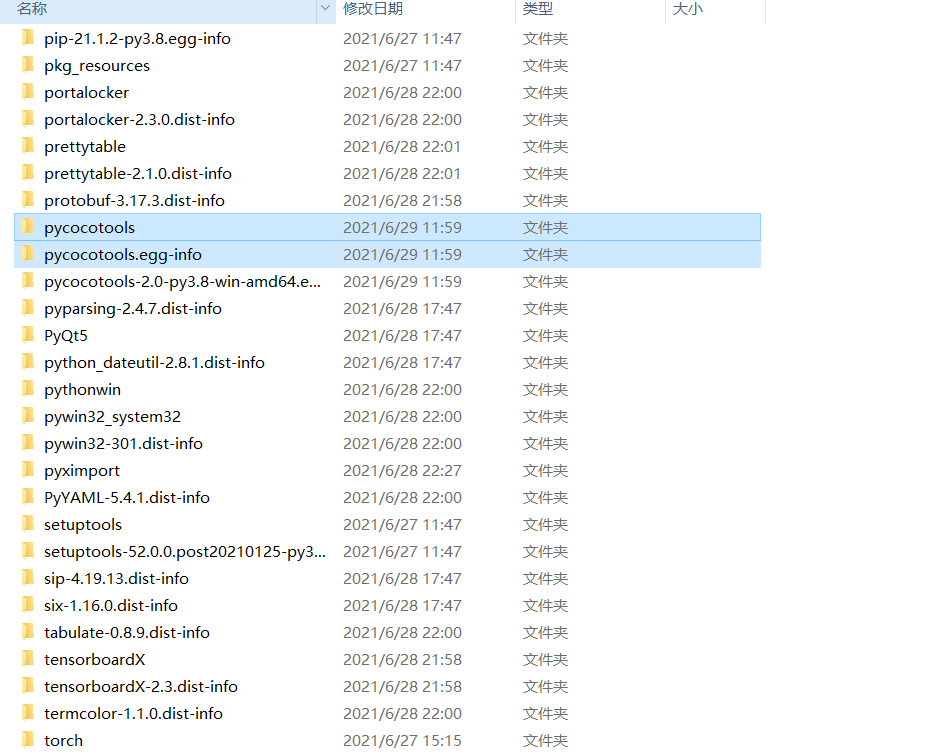Image resolution: width=936 pixels, height=753 pixels.
Task: Select the torch folder name
Action: (63, 740)
